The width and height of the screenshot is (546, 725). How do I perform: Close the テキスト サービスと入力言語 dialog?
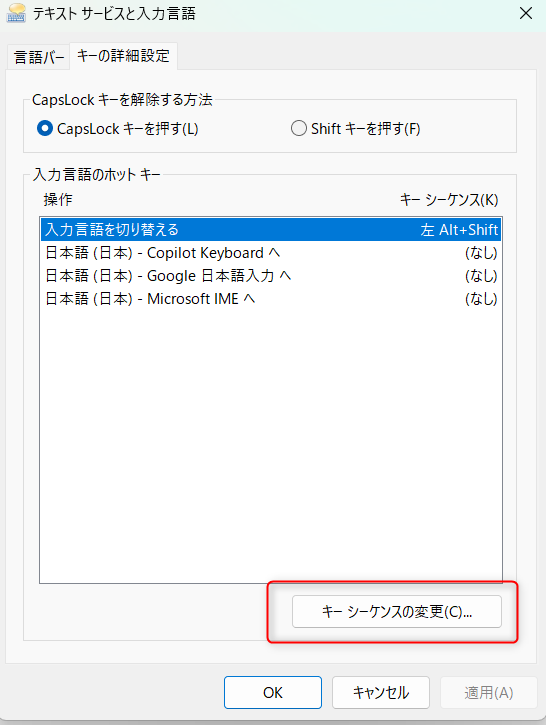526,14
